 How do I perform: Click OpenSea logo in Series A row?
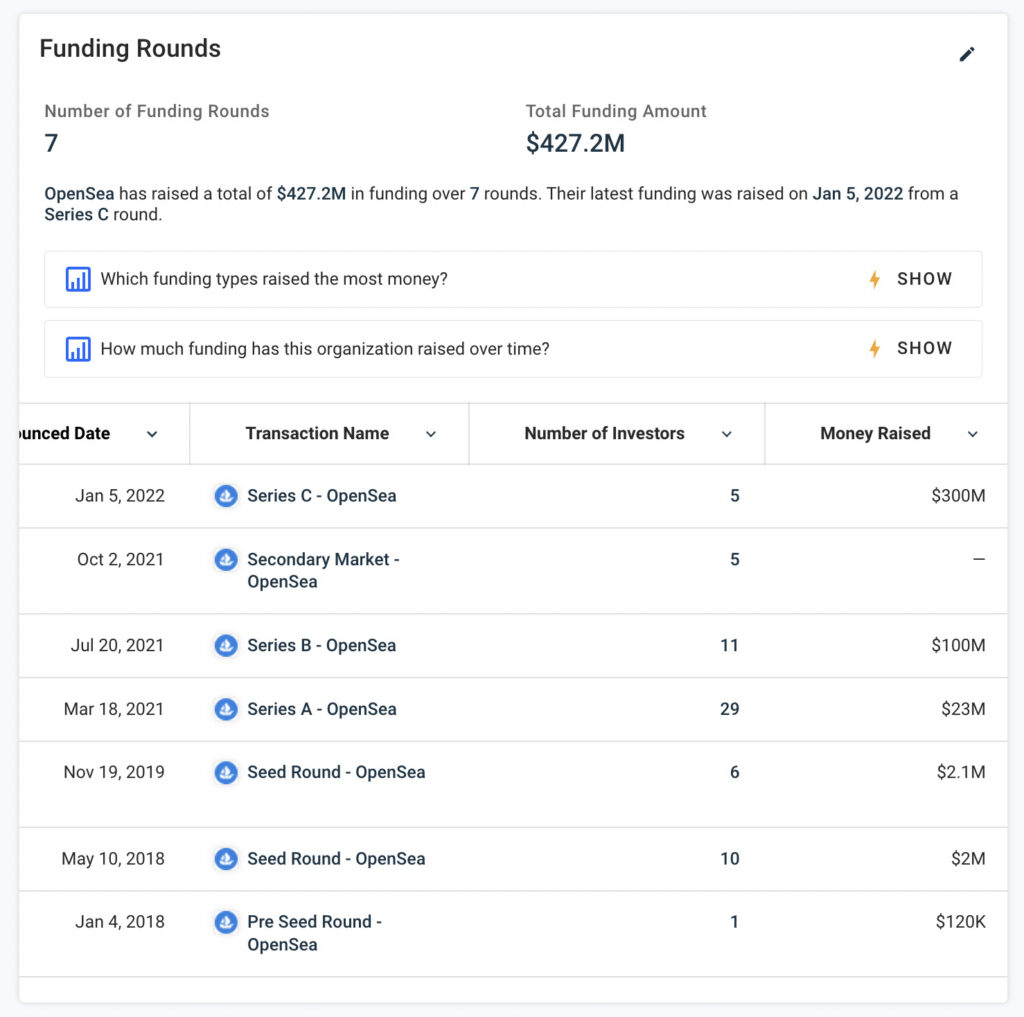click(x=227, y=709)
